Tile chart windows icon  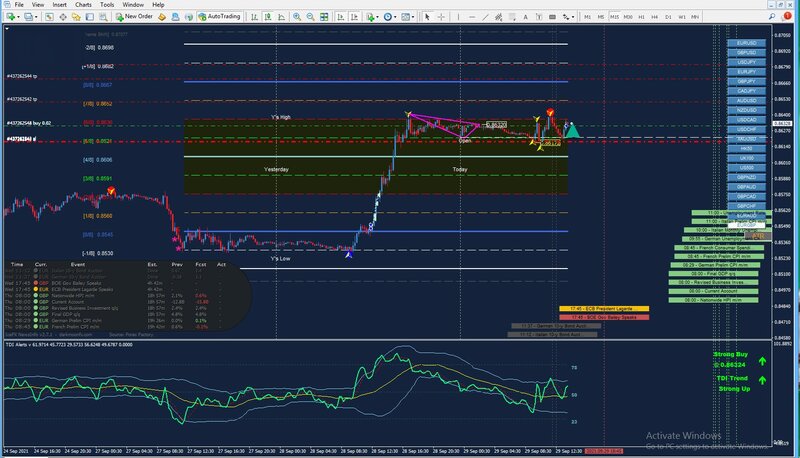coord(324,17)
